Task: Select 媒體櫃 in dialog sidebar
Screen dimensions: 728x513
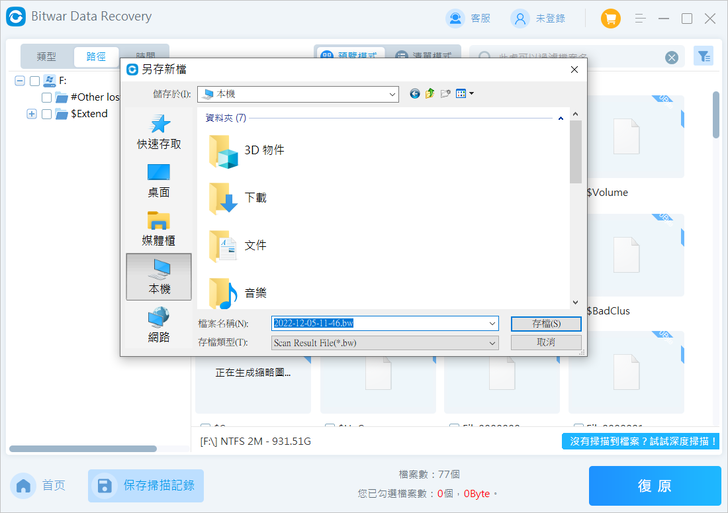Action: (x=159, y=229)
